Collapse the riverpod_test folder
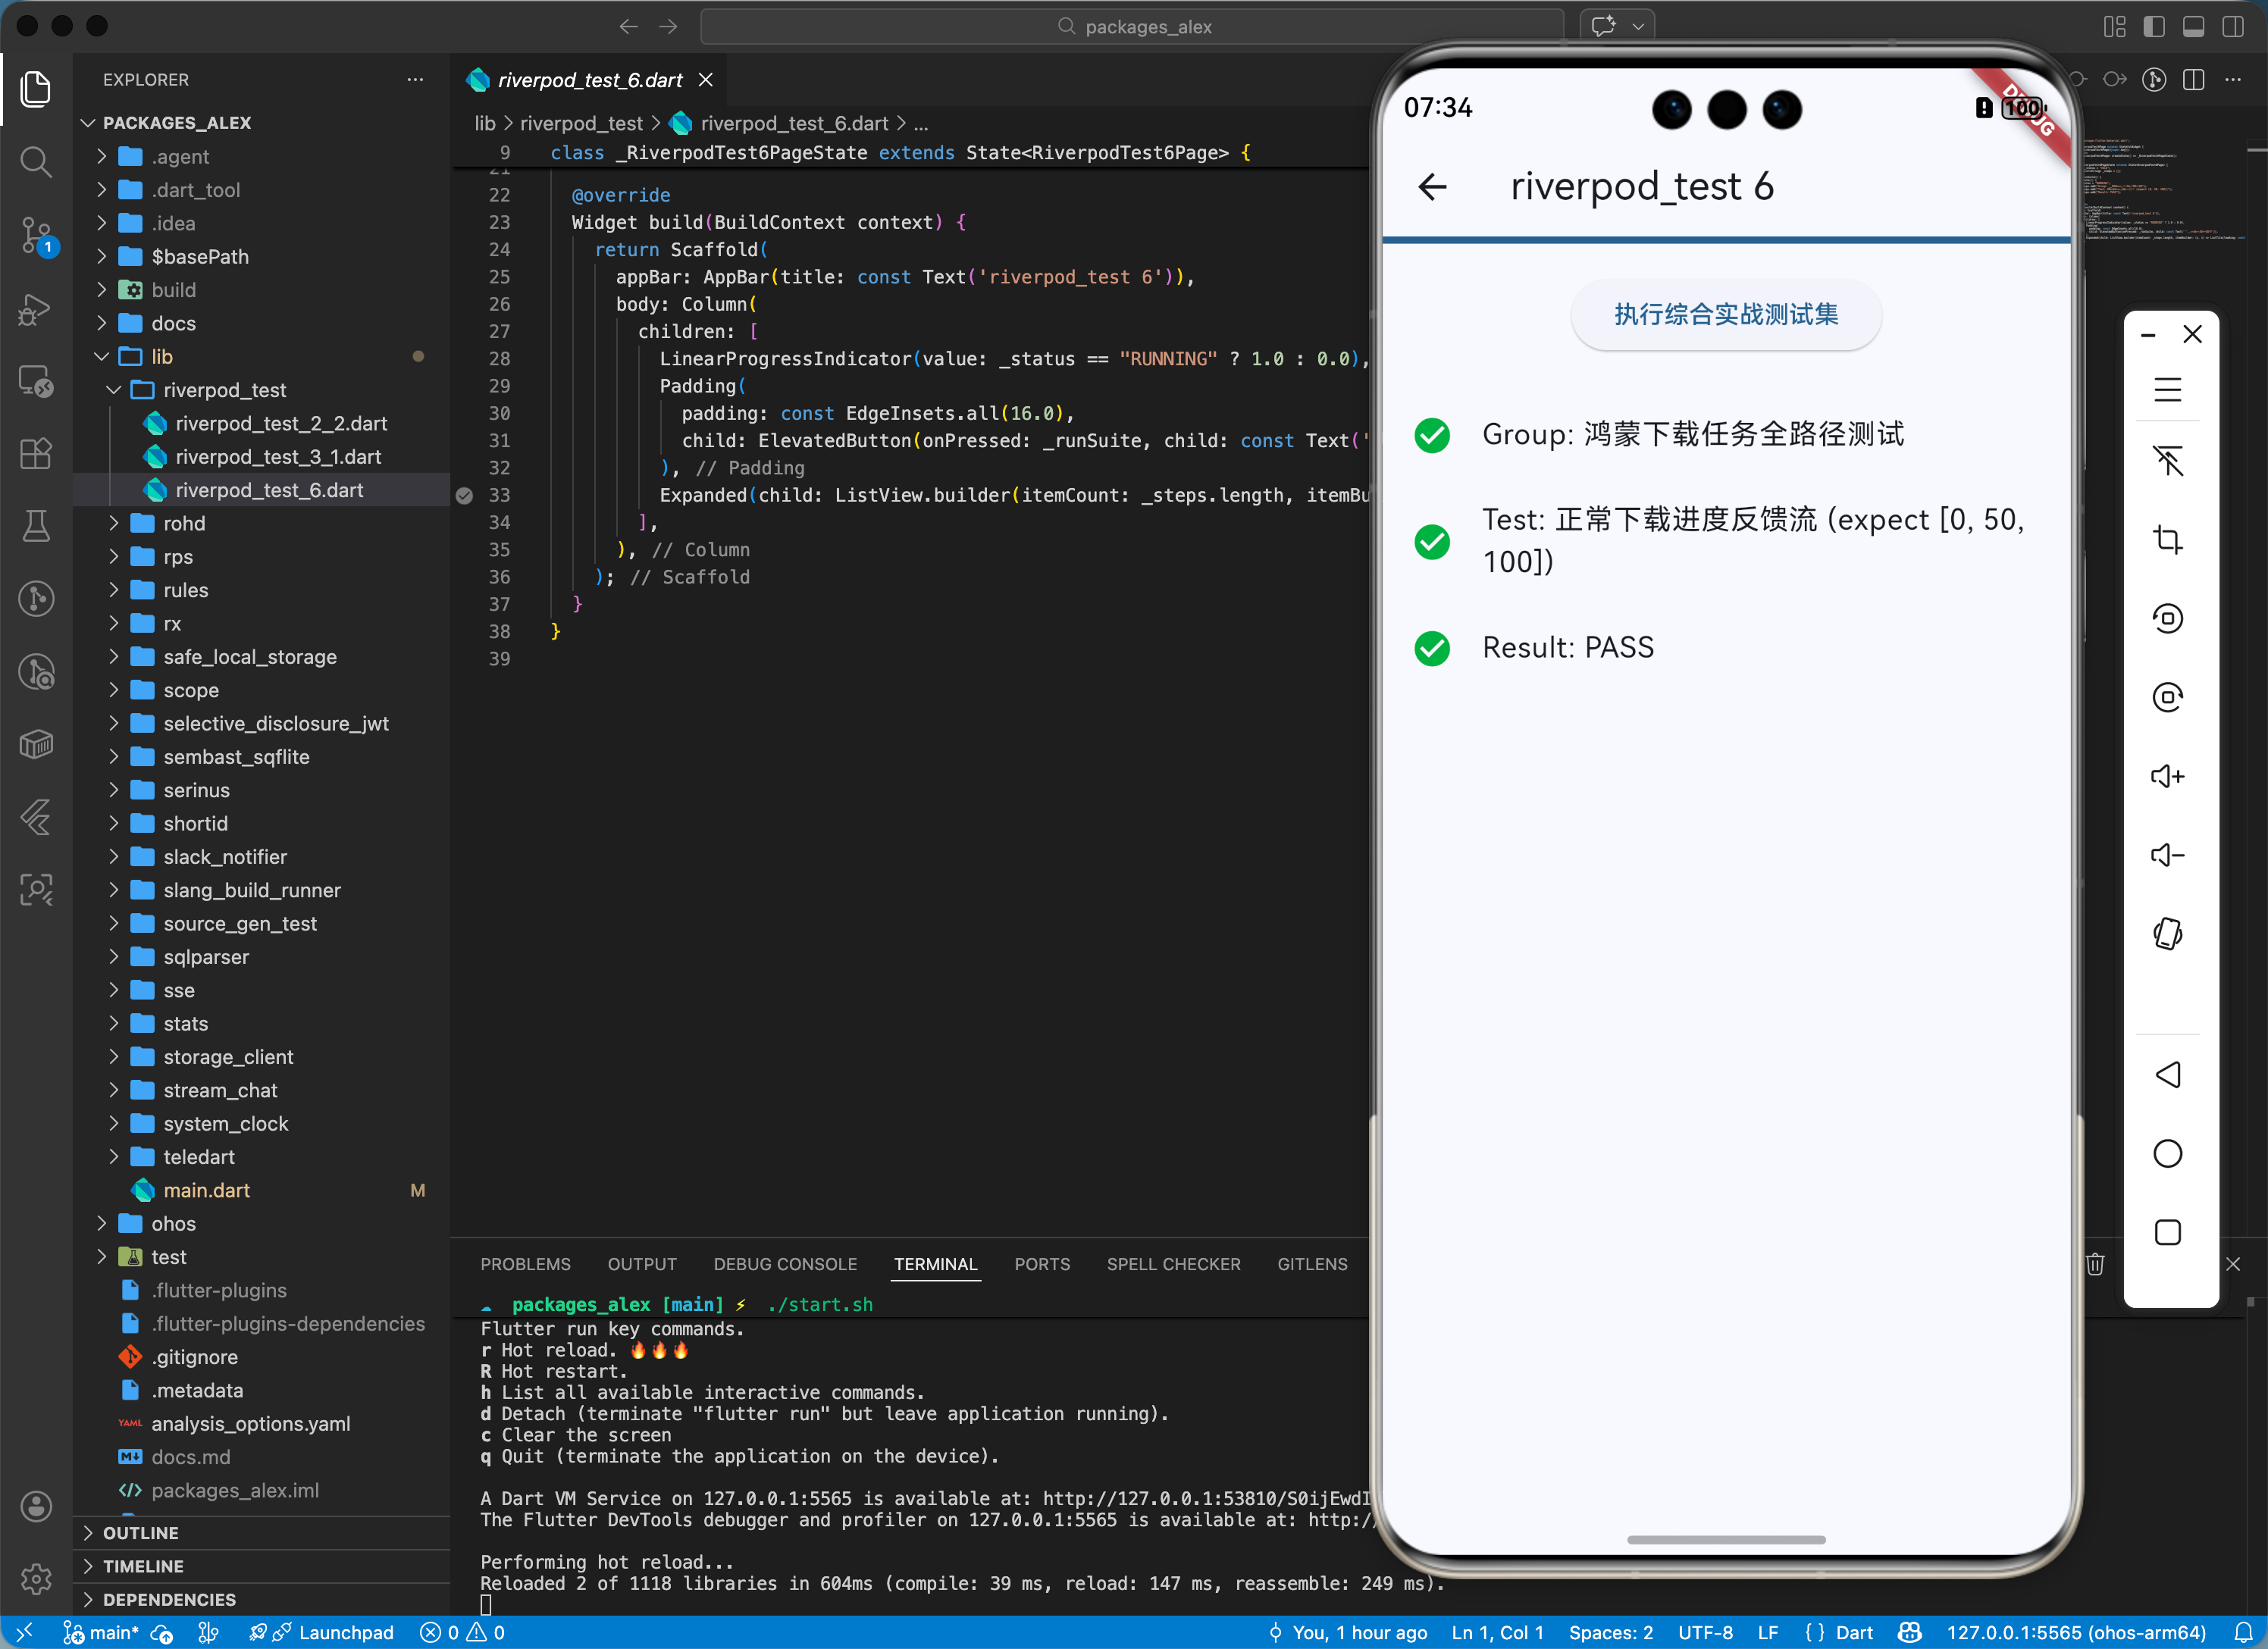Screen dimensions: 2268x1649 [224, 390]
